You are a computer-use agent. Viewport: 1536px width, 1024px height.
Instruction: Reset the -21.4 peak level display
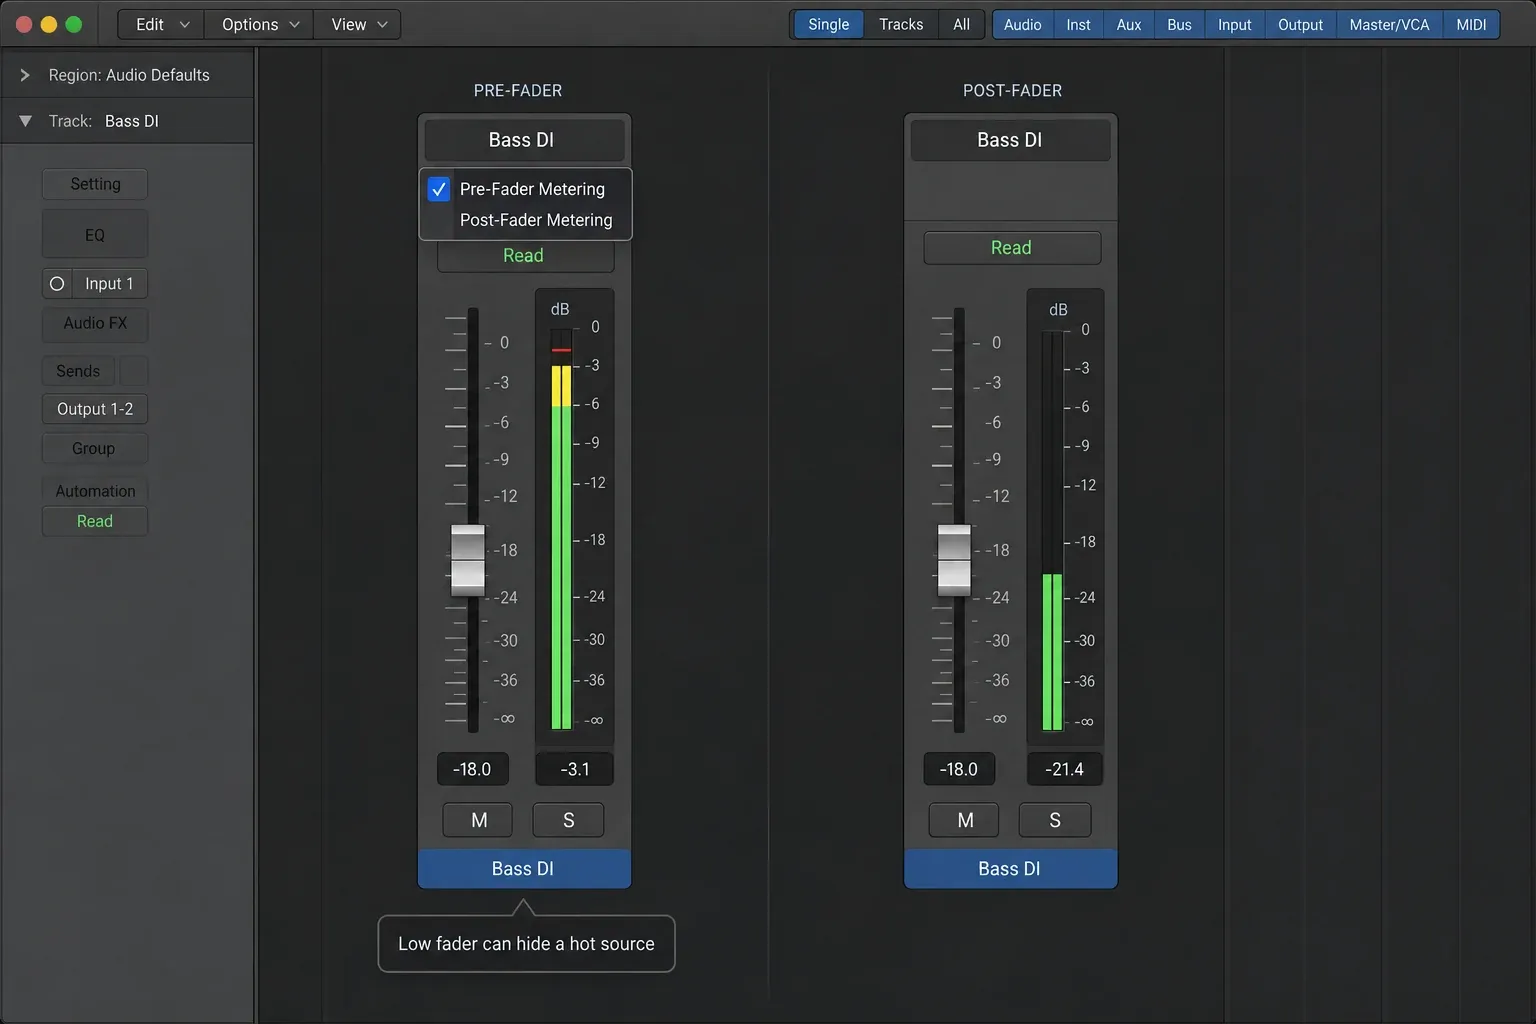coord(1065,769)
